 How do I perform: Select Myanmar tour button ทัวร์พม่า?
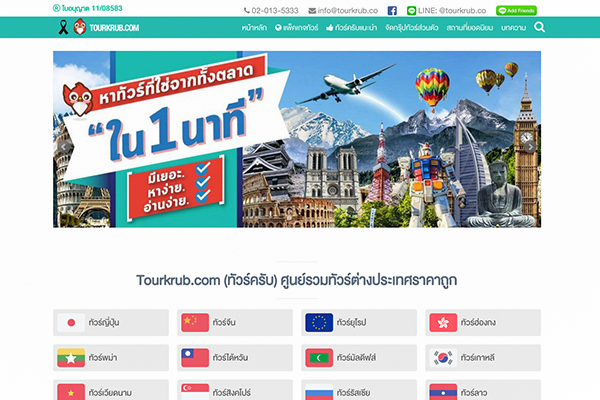[111, 358]
